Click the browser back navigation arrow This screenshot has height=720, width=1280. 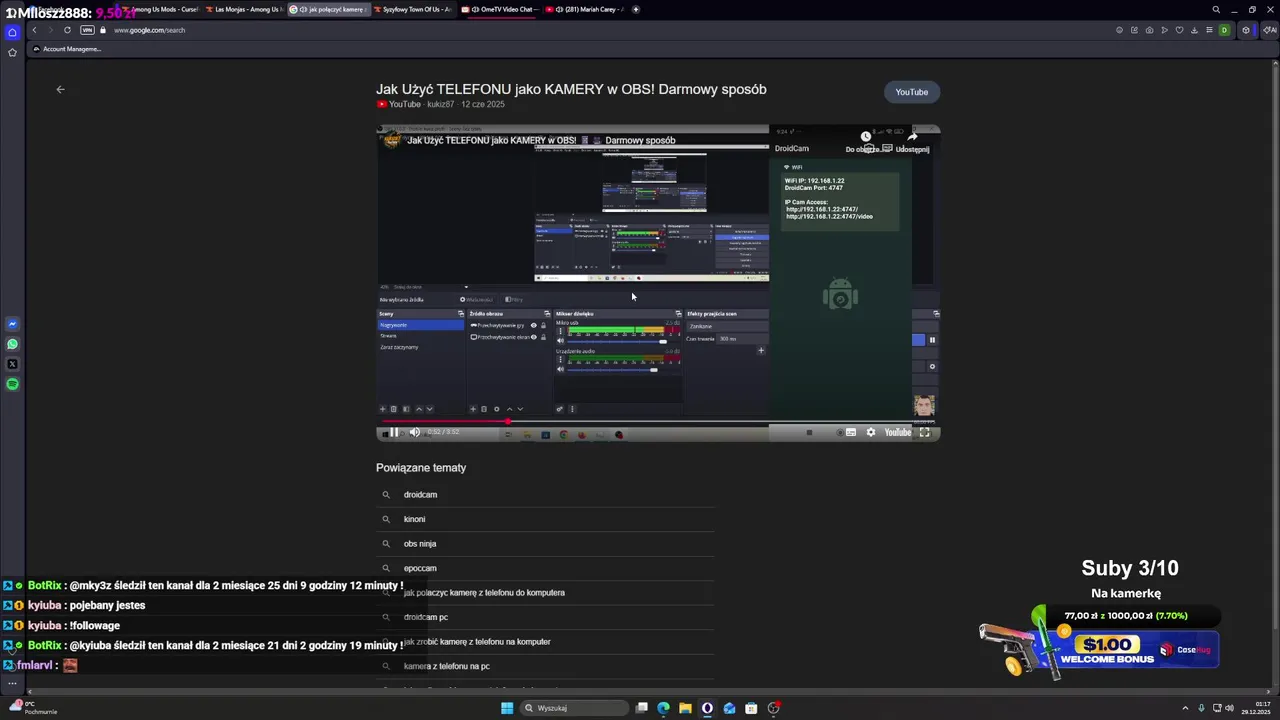coord(34,30)
